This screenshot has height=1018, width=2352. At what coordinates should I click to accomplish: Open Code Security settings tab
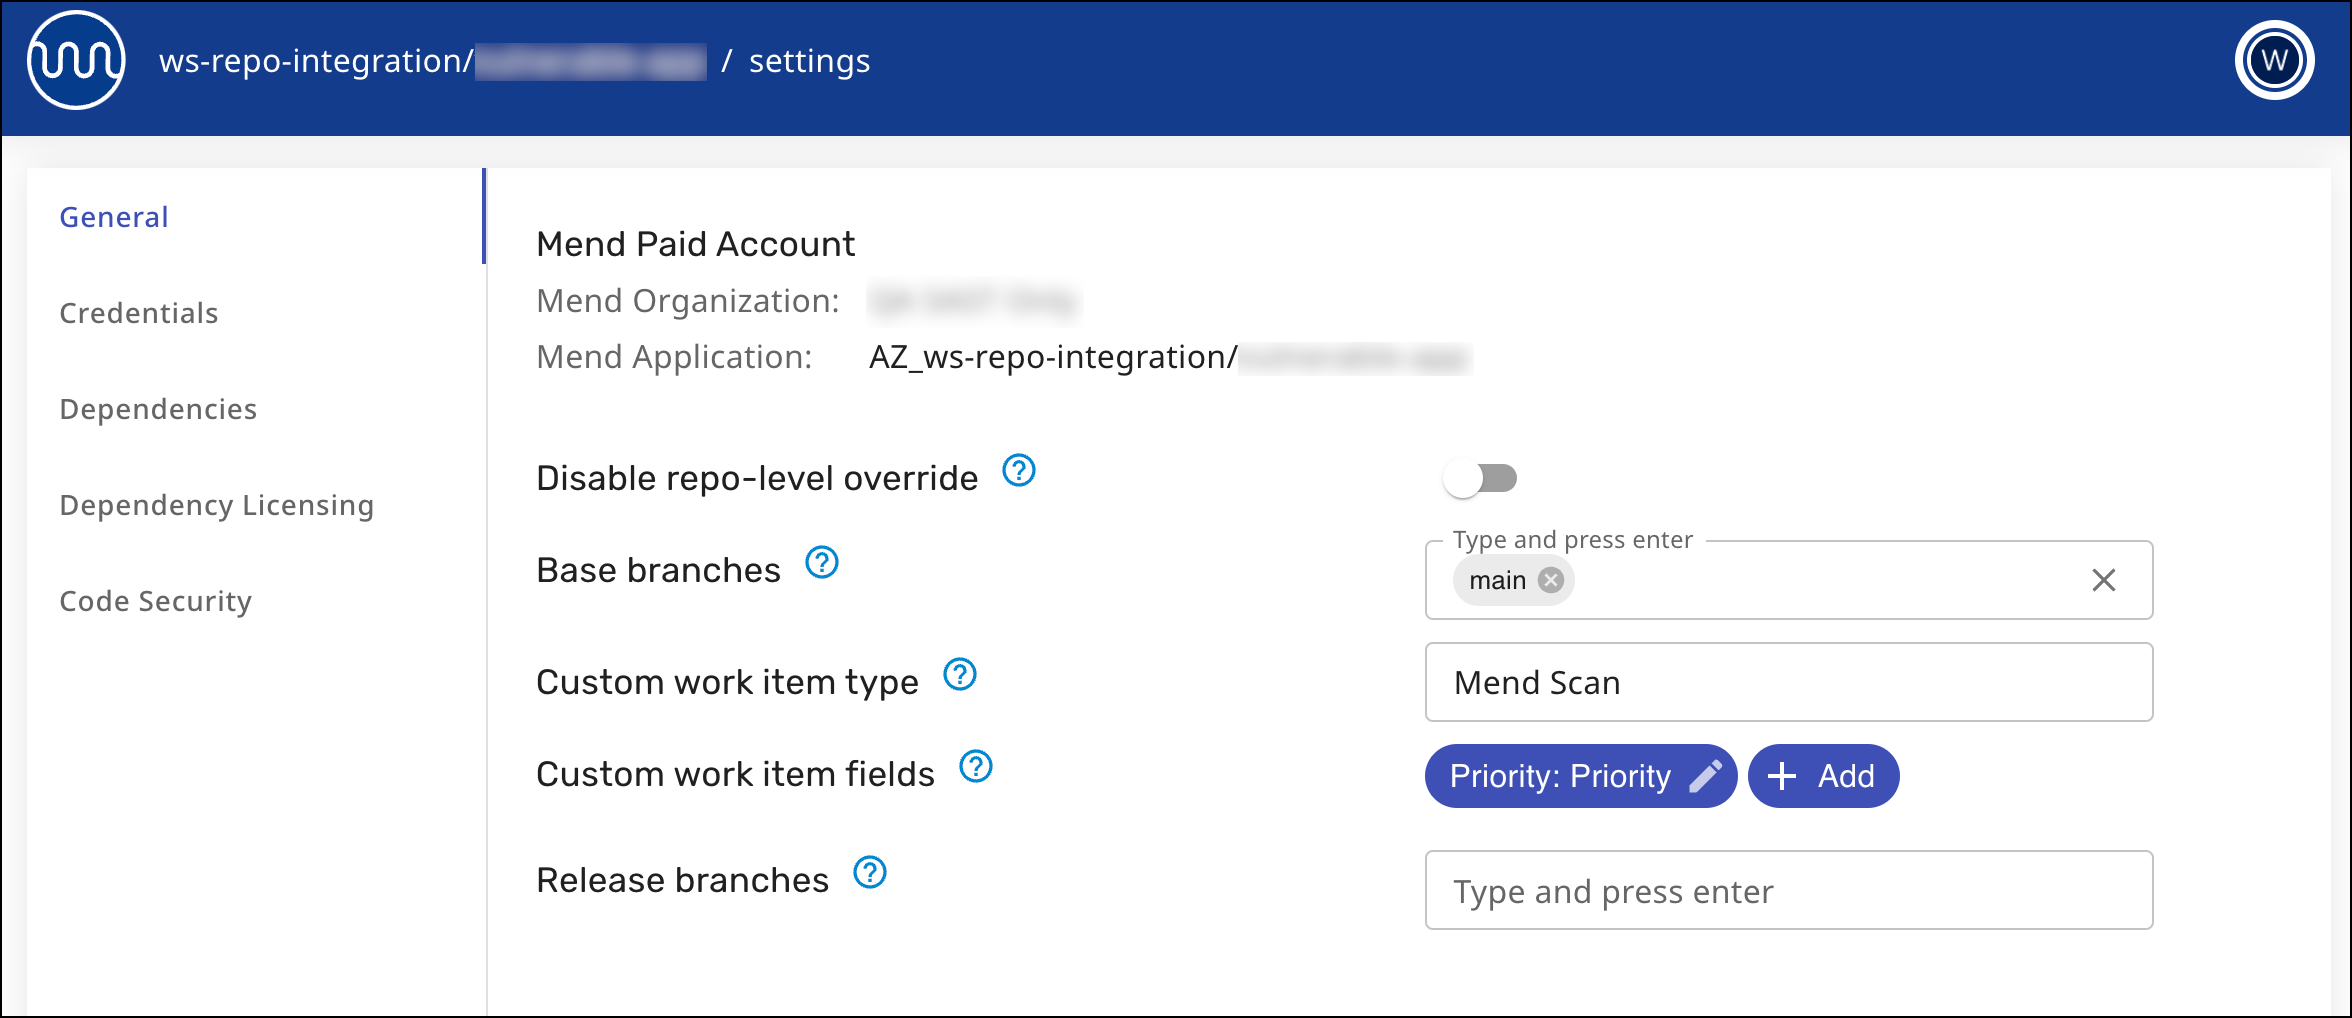(155, 601)
